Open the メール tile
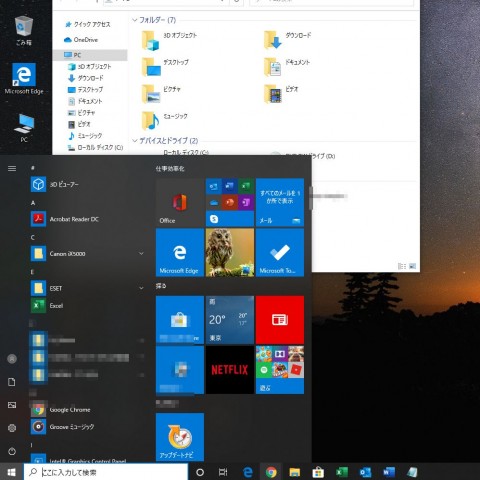 click(x=280, y=202)
